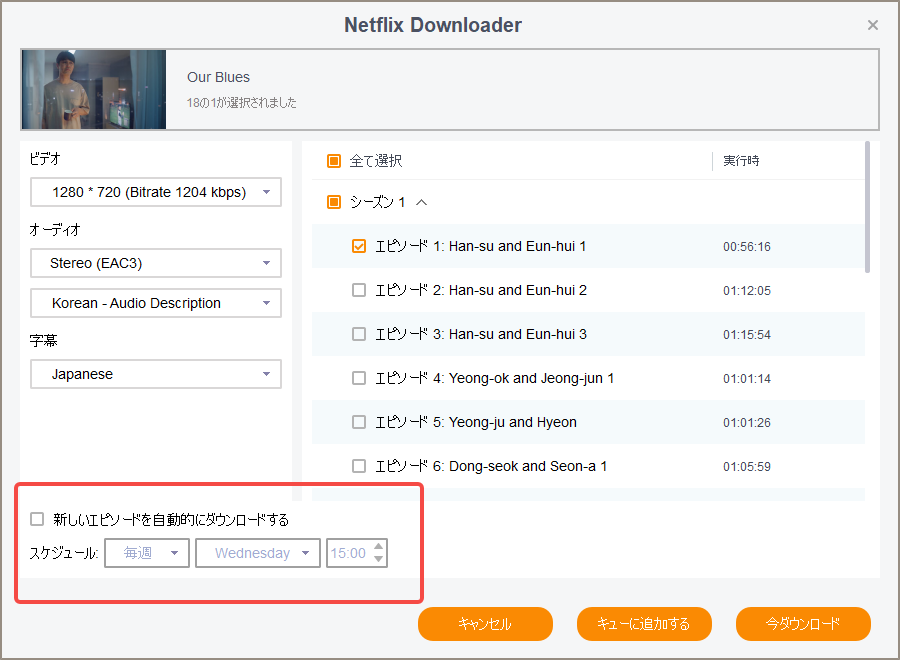Check エピソード 3: Han-su and Eun-hui 3

[359, 334]
